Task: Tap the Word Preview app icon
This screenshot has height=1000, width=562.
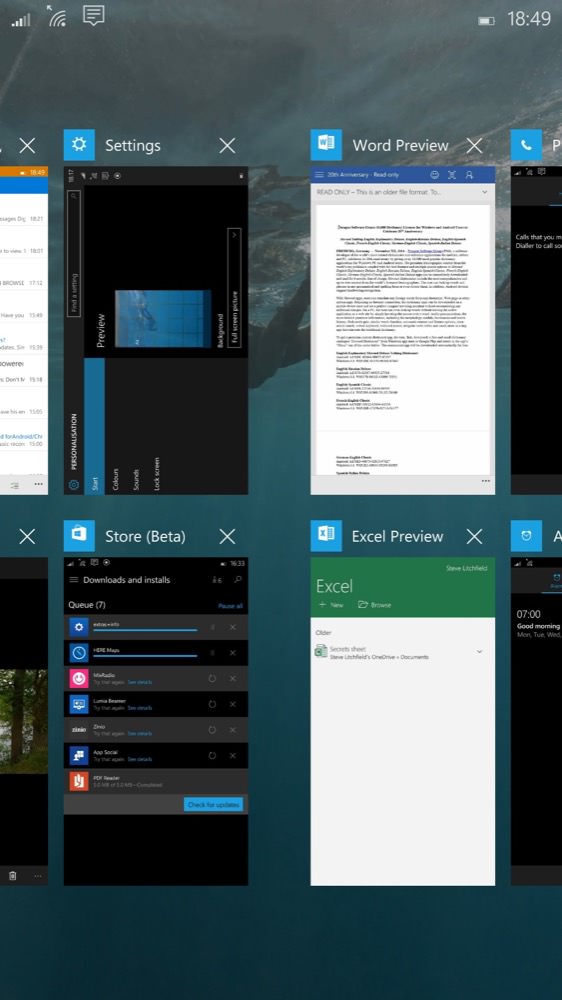Action: pos(326,145)
